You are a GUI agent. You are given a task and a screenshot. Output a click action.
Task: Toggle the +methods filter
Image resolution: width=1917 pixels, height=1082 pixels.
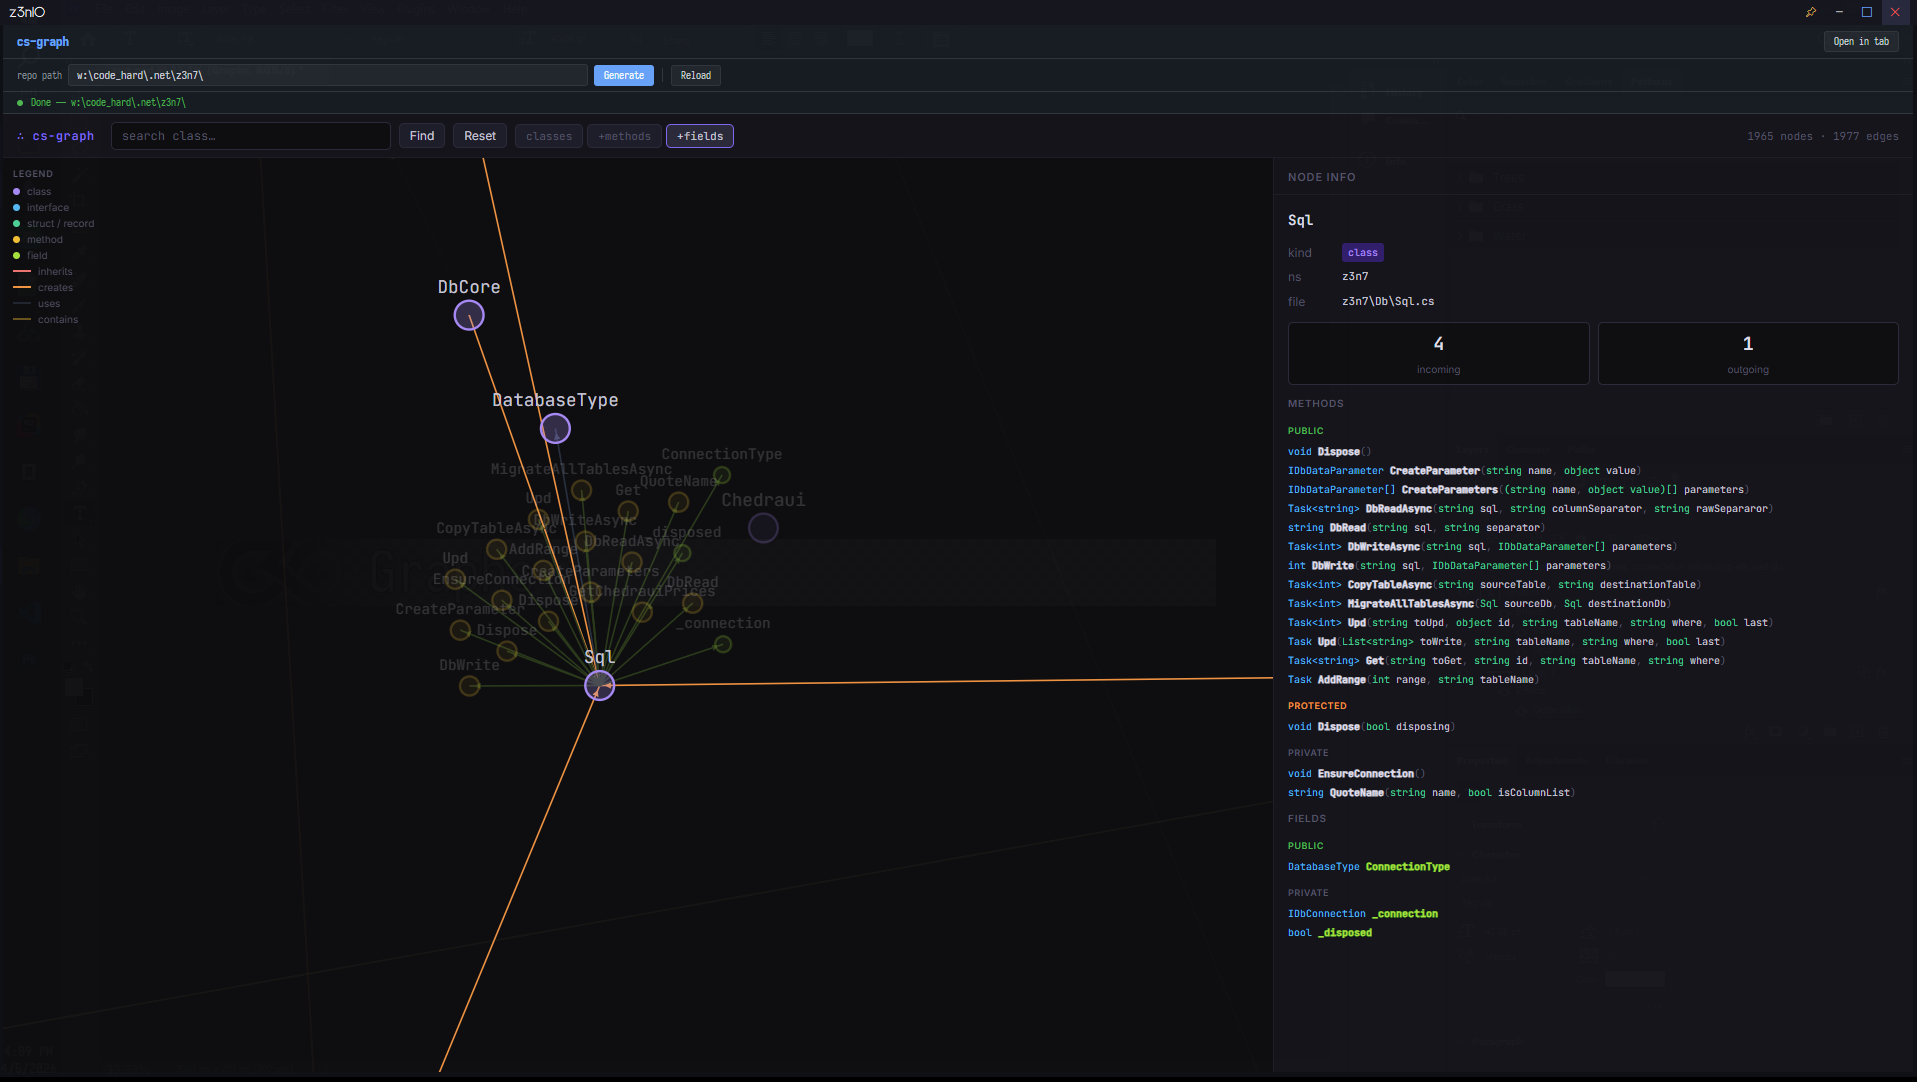pos(624,136)
